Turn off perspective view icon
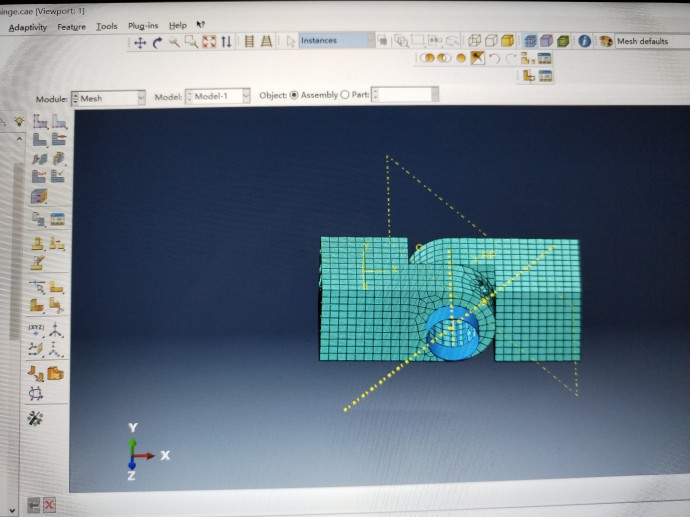This screenshot has height=517, width=690. point(250,41)
